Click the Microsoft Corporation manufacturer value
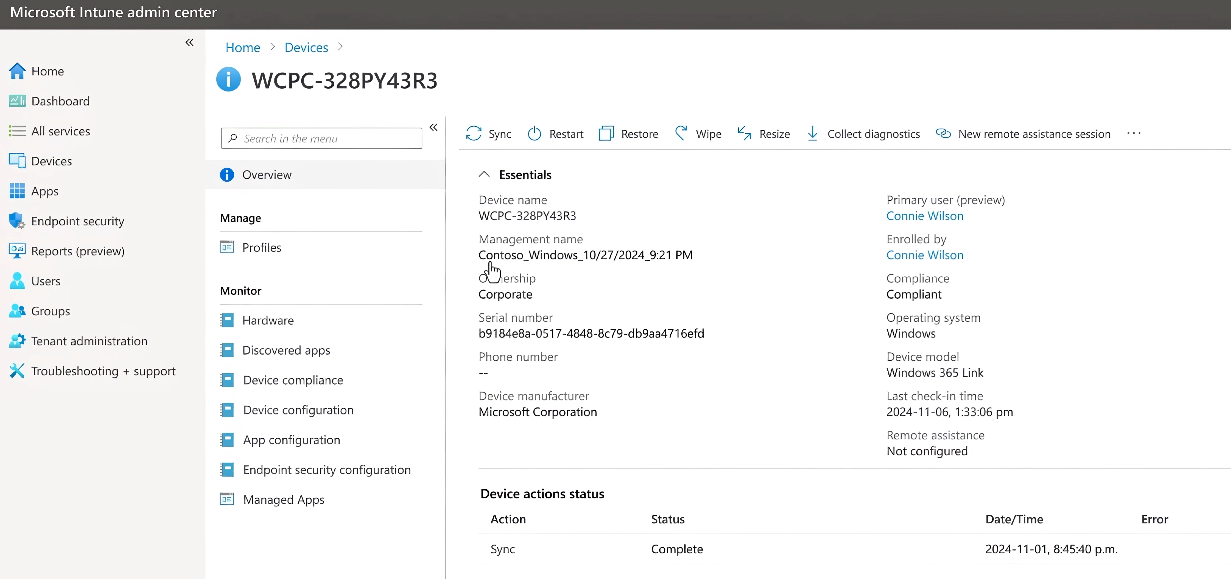The width and height of the screenshot is (1231, 579). click(x=538, y=412)
